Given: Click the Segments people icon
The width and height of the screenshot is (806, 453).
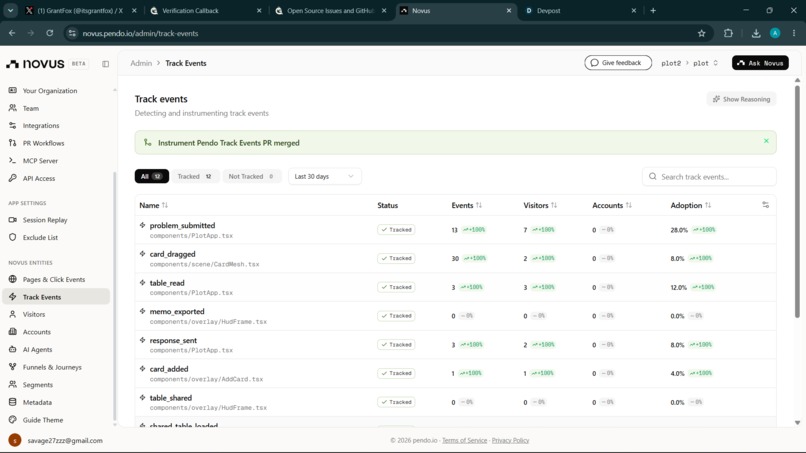Looking at the screenshot, I should (13, 384).
